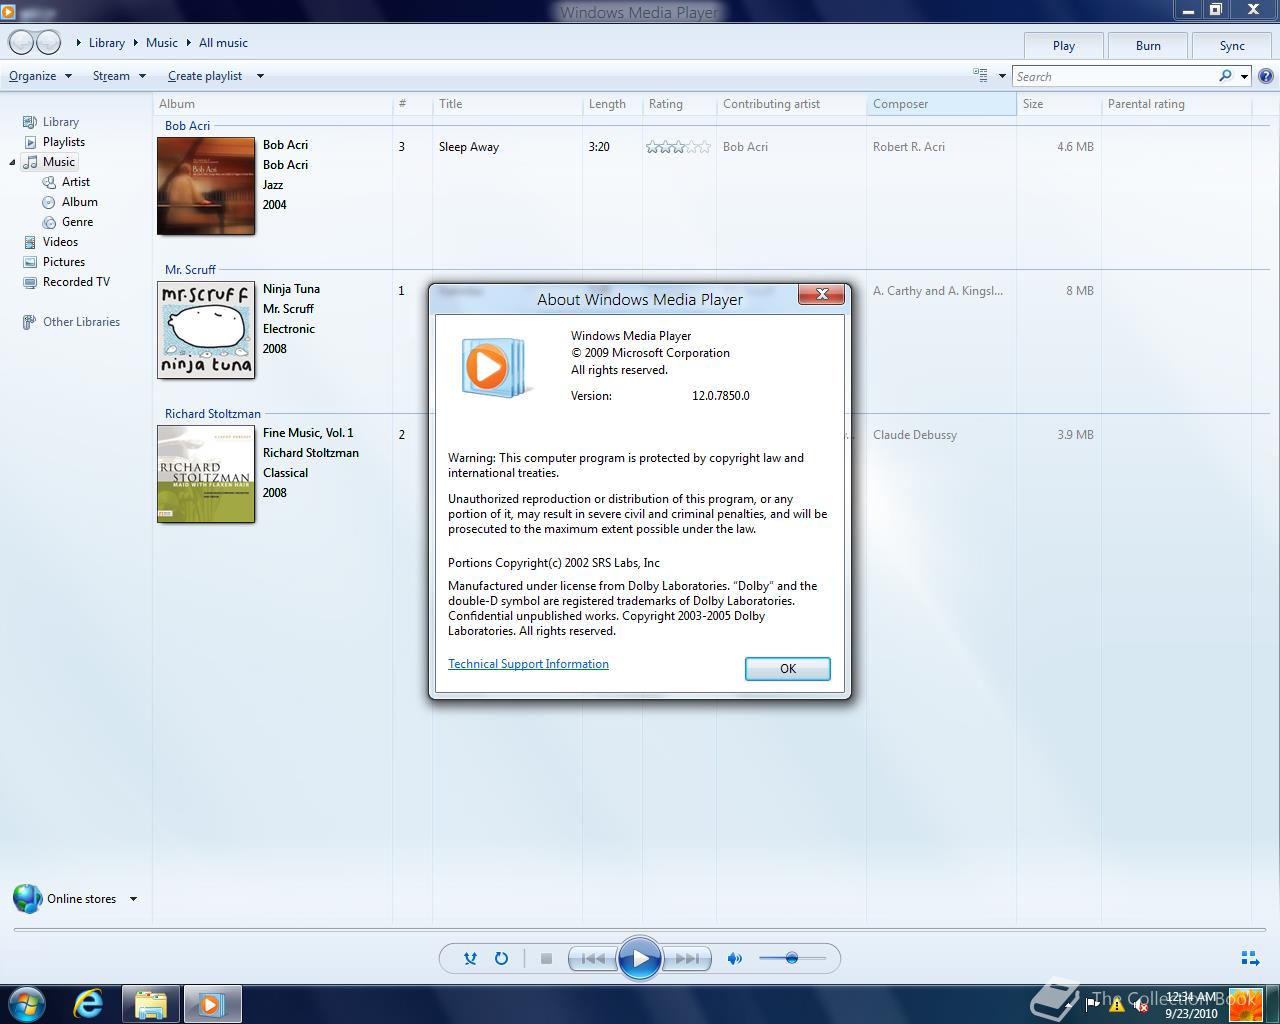Sort by Contributing artist column header
The width and height of the screenshot is (1280, 1024).
pyautogui.click(x=791, y=104)
